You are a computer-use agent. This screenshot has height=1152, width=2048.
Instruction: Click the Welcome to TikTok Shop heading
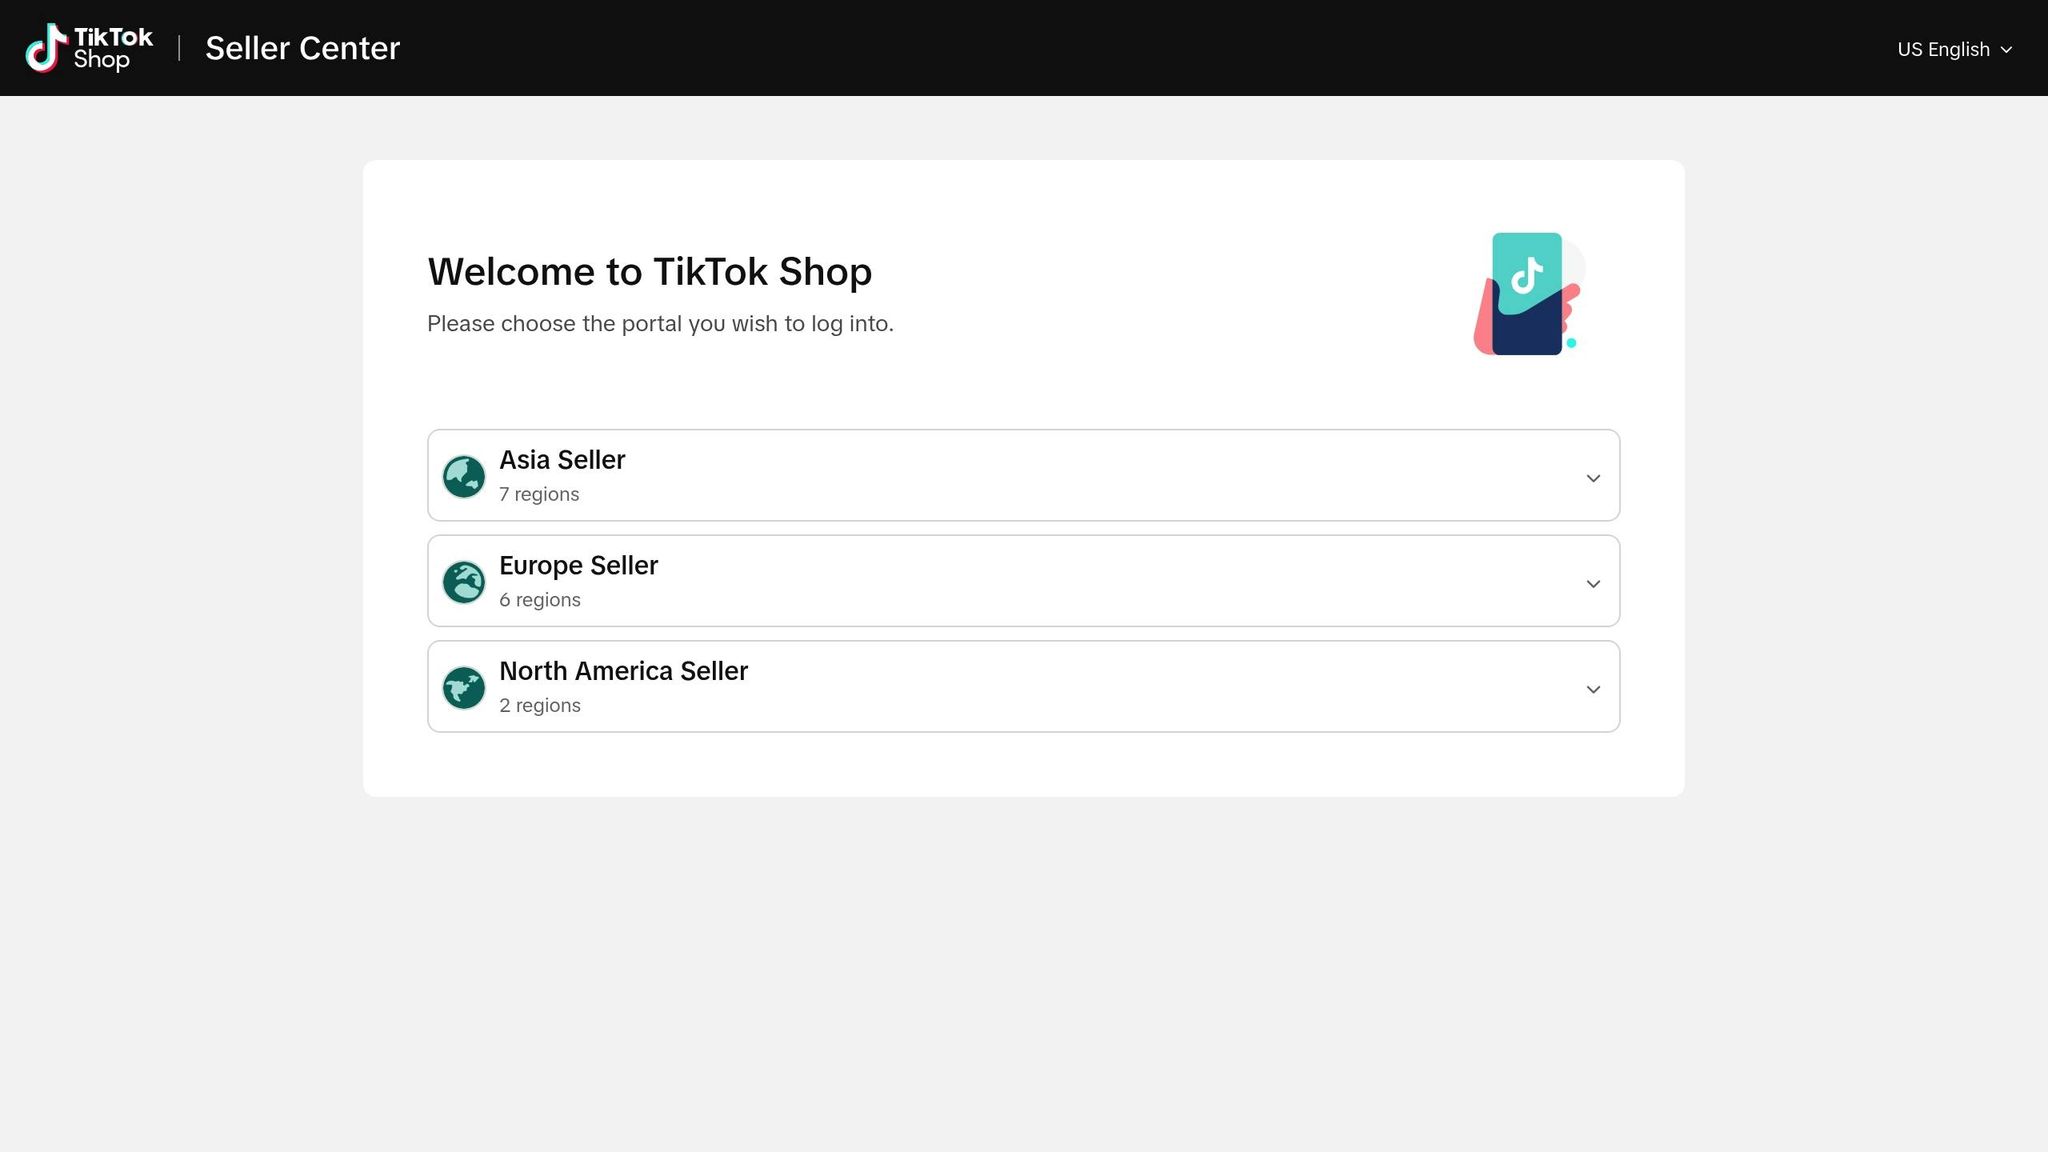point(649,271)
